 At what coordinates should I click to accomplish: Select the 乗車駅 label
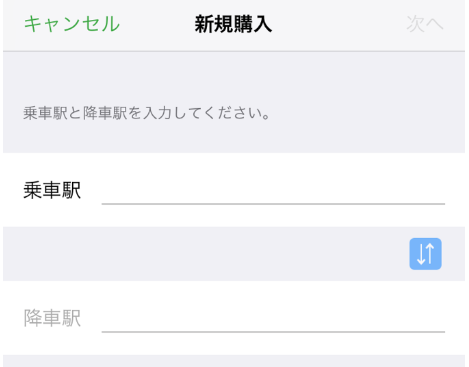click(x=52, y=190)
